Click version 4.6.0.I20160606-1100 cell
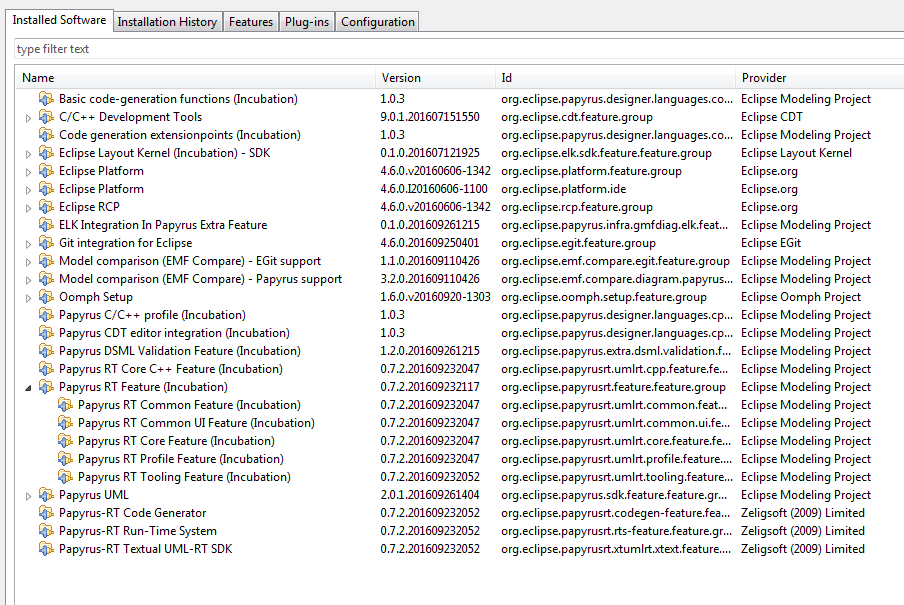This screenshot has width=904, height=605. (434, 189)
